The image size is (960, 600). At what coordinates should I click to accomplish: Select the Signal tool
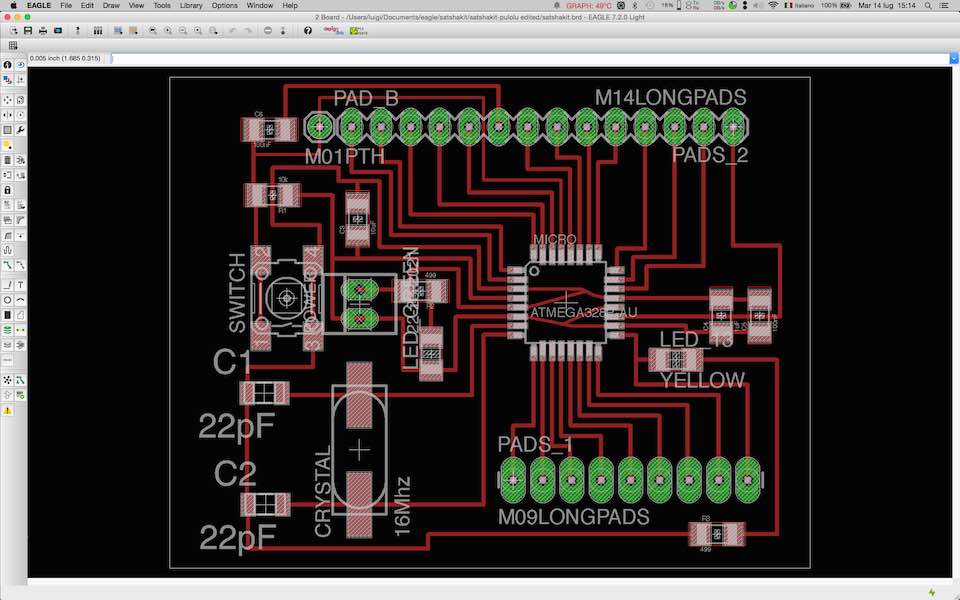(x=20, y=329)
